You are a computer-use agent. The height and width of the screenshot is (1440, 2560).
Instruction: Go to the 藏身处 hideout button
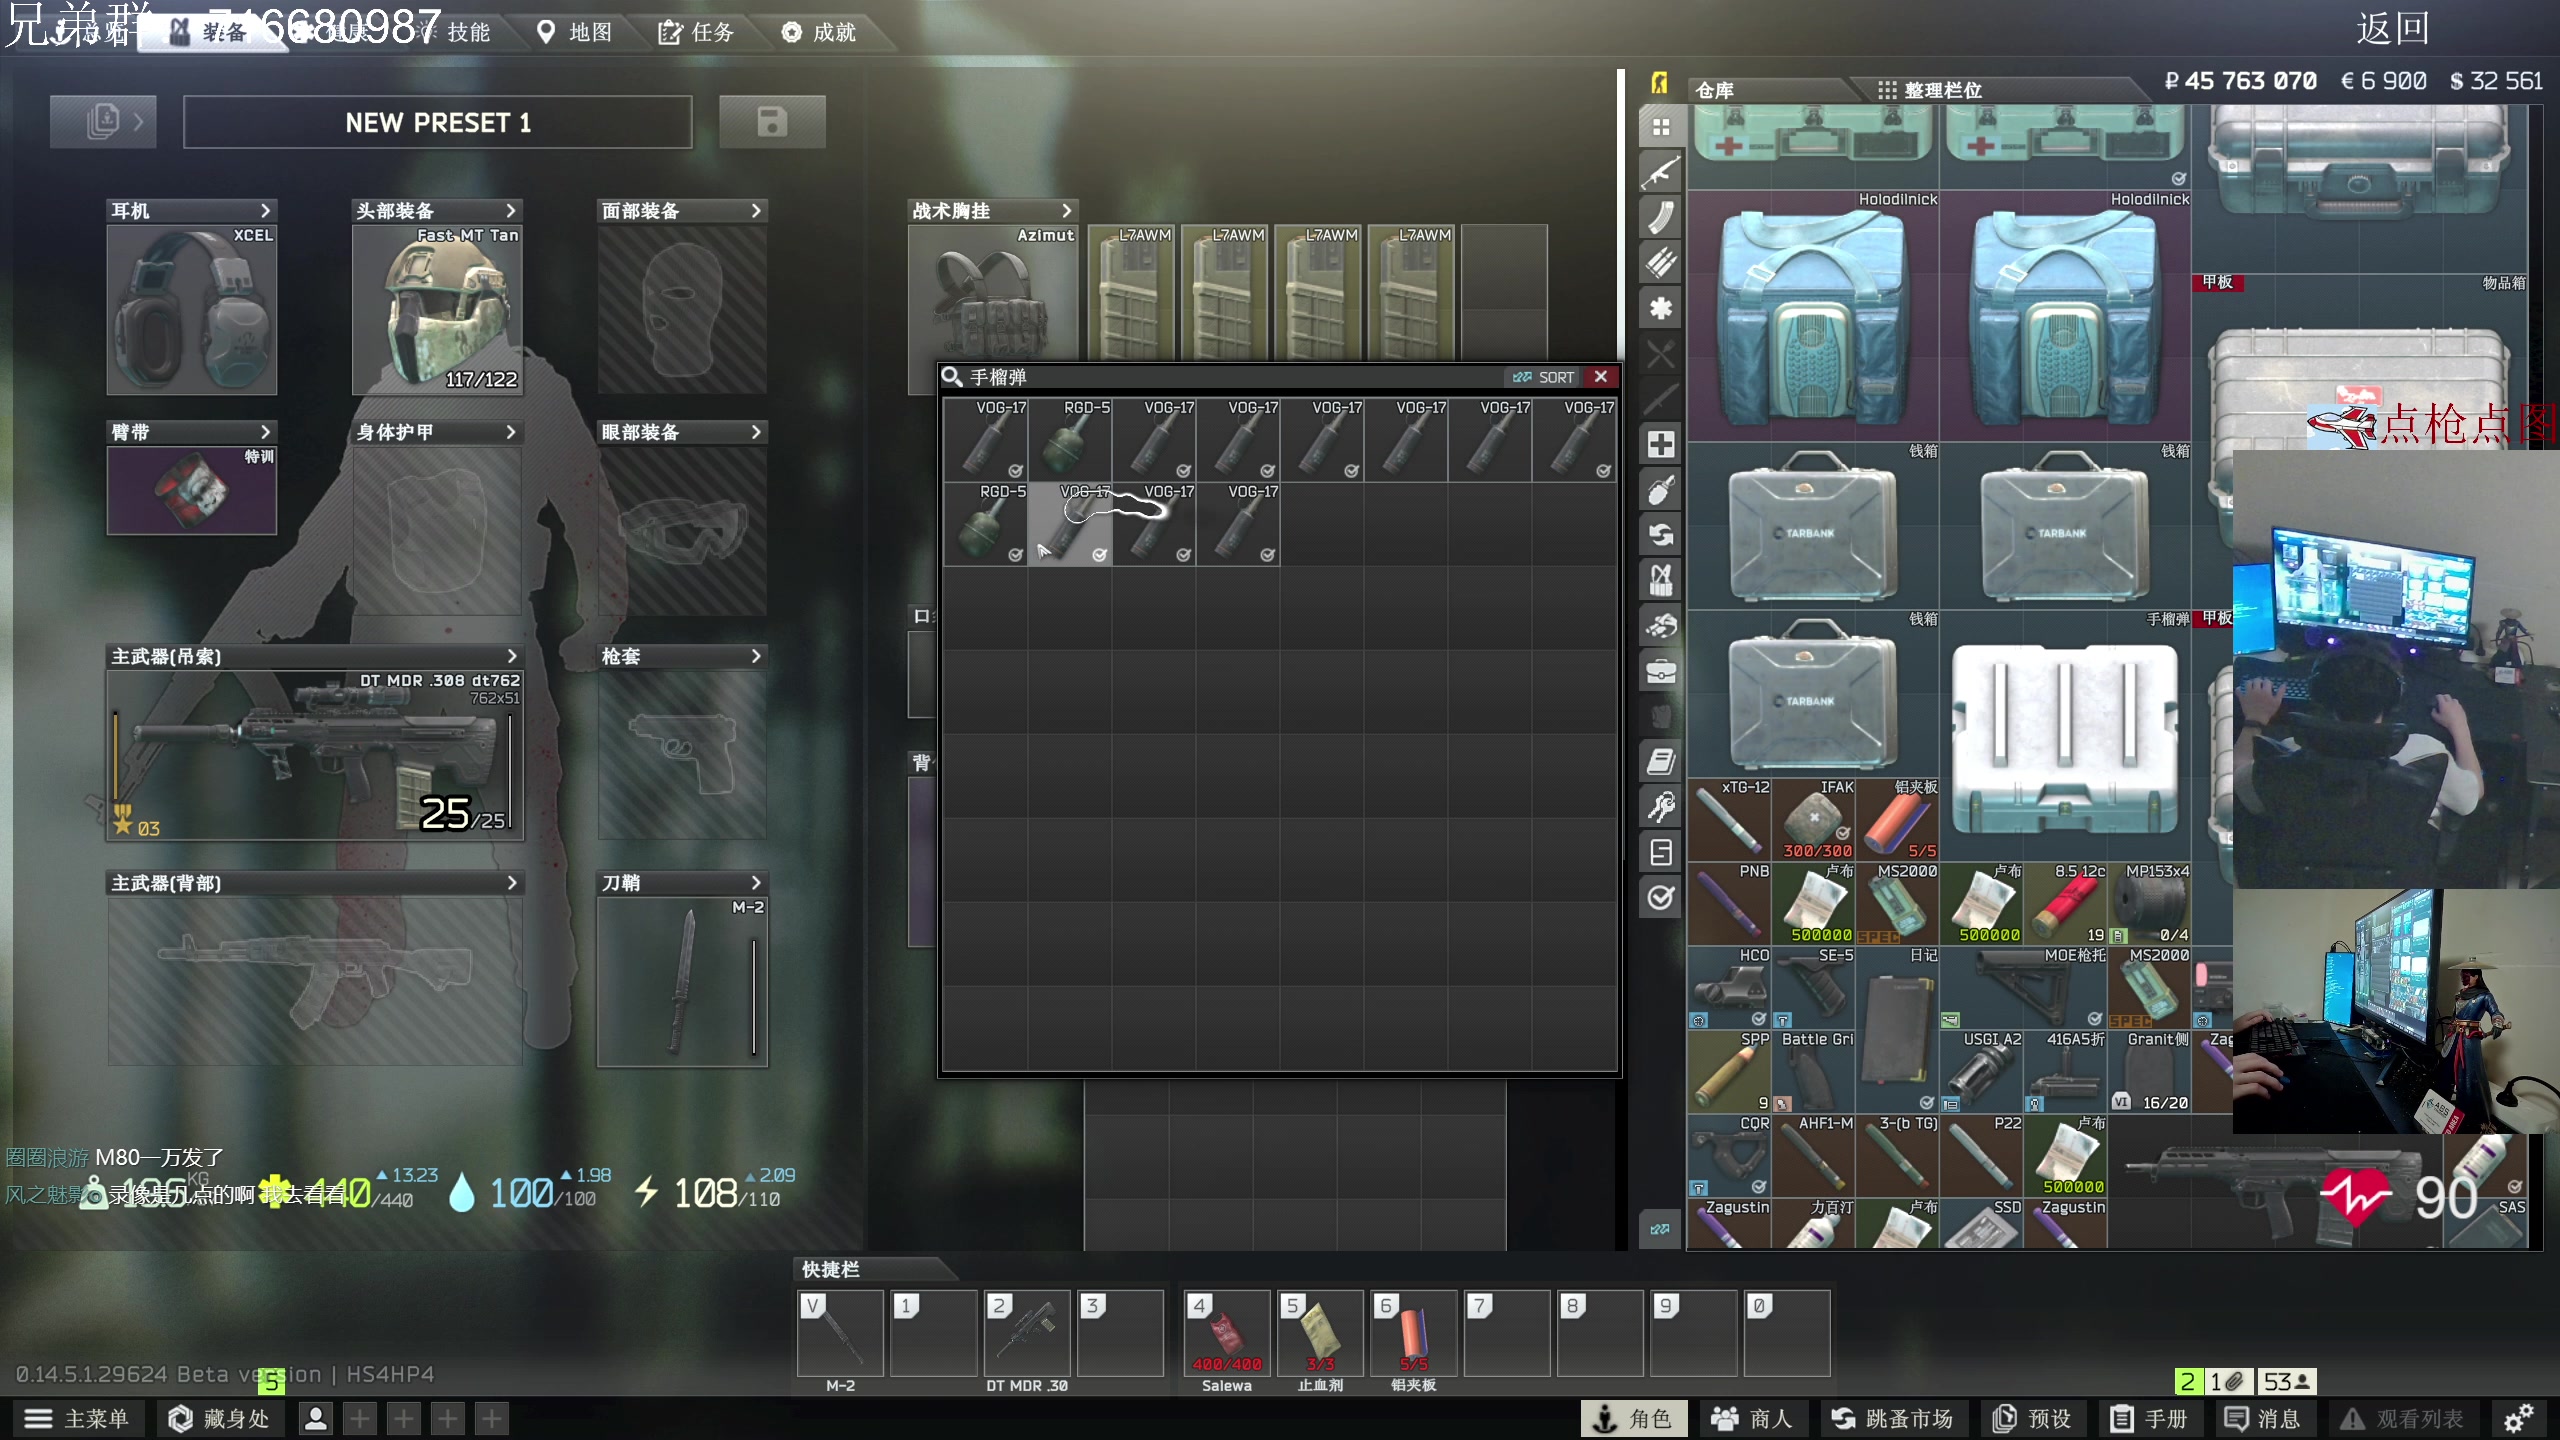[219, 1418]
